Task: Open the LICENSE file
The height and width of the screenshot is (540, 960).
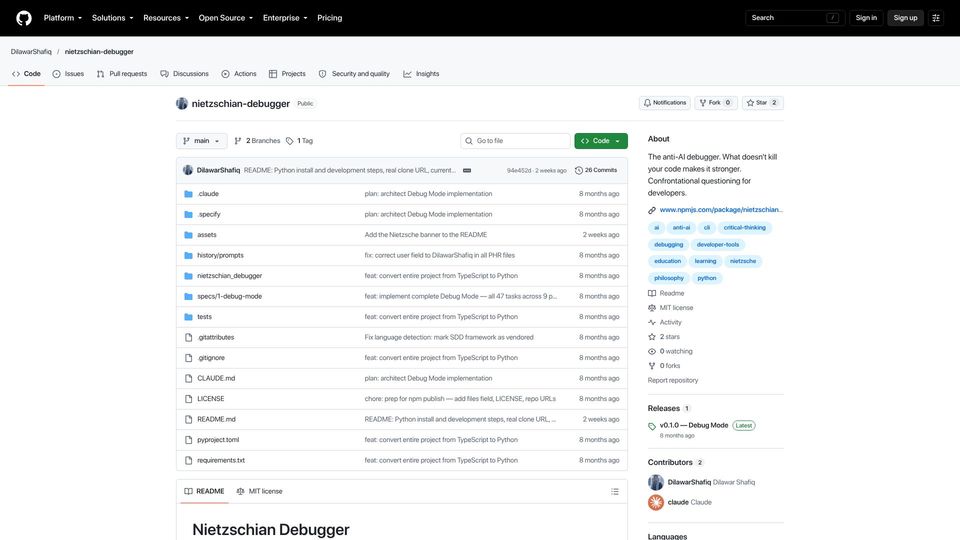Action: pos(211,399)
